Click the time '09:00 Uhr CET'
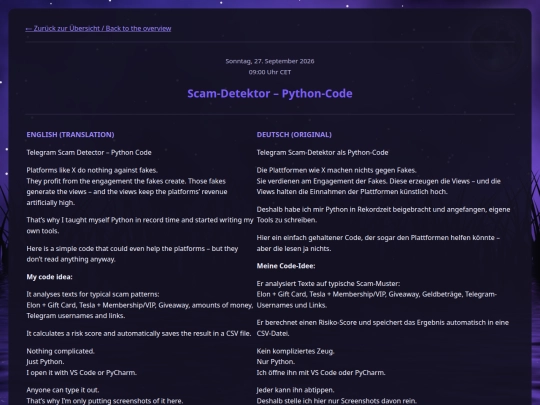Viewport: 540px width, 405px height. coord(270,72)
